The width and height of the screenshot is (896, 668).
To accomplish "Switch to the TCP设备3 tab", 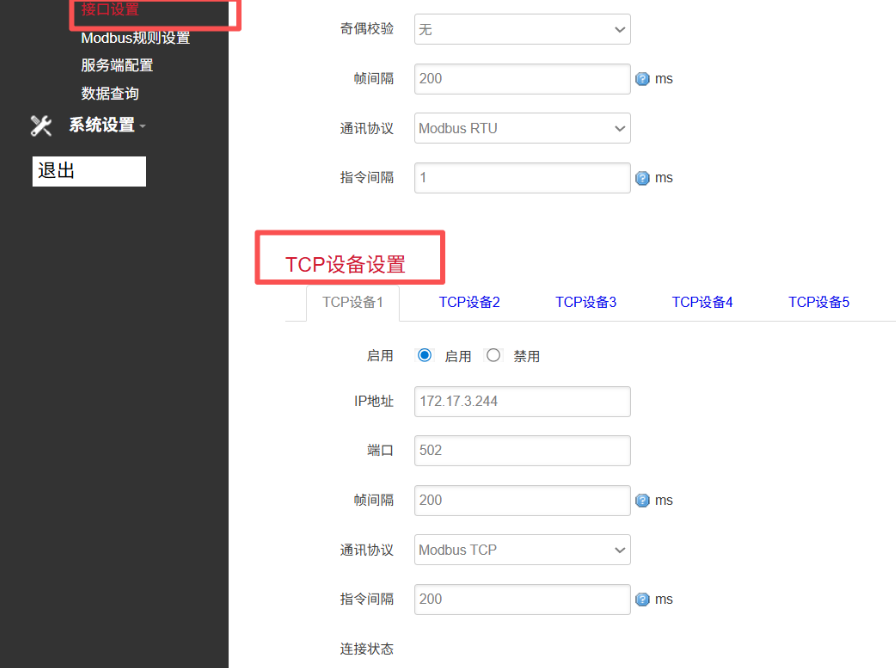I will (x=586, y=301).
